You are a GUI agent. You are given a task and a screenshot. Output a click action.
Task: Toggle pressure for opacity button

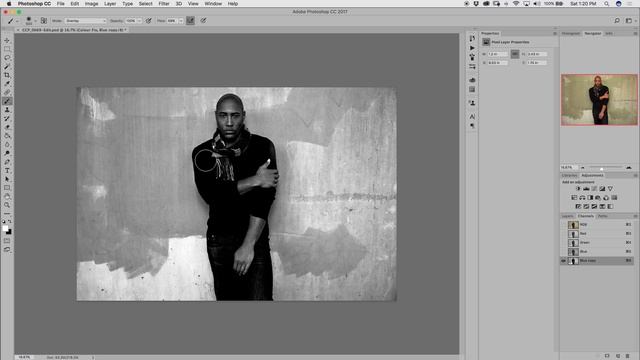149,20
